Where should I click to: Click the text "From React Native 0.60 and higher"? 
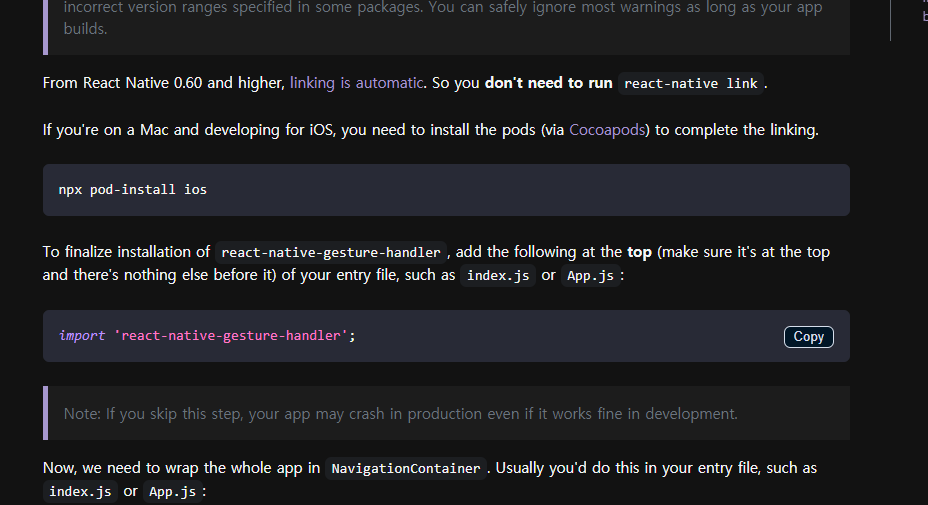coord(163,83)
